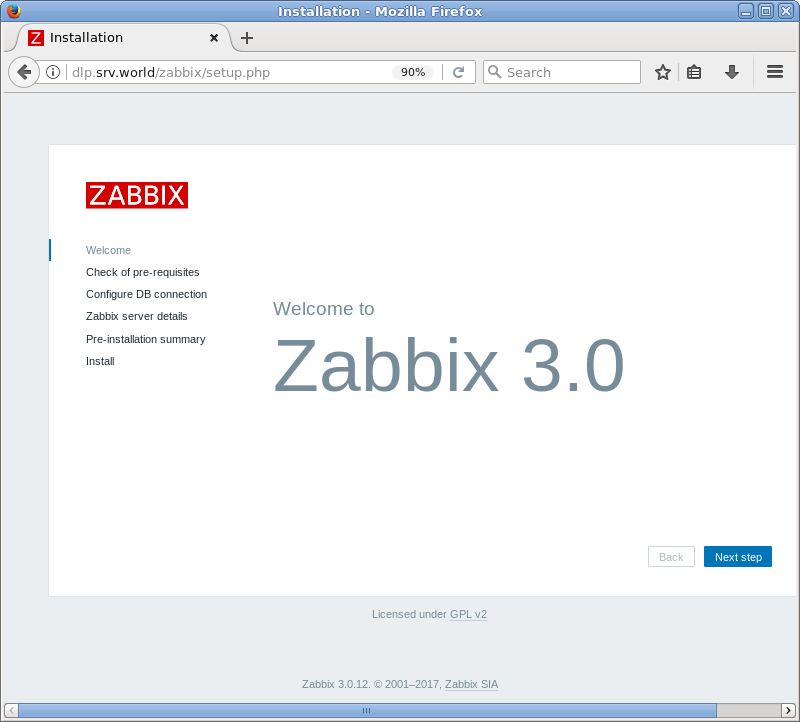Click the magnifier icon in search box
This screenshot has width=800, height=722.
click(494, 72)
